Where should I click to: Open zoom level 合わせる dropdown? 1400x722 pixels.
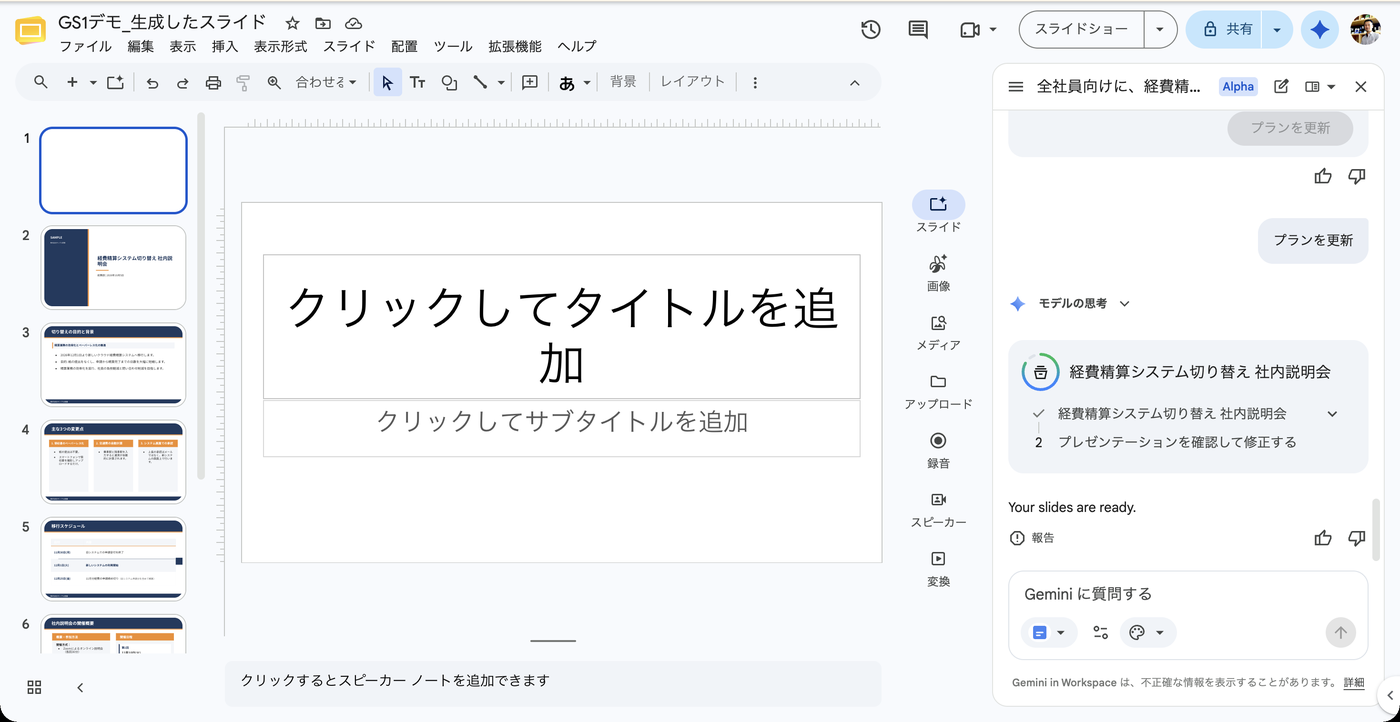pos(326,82)
